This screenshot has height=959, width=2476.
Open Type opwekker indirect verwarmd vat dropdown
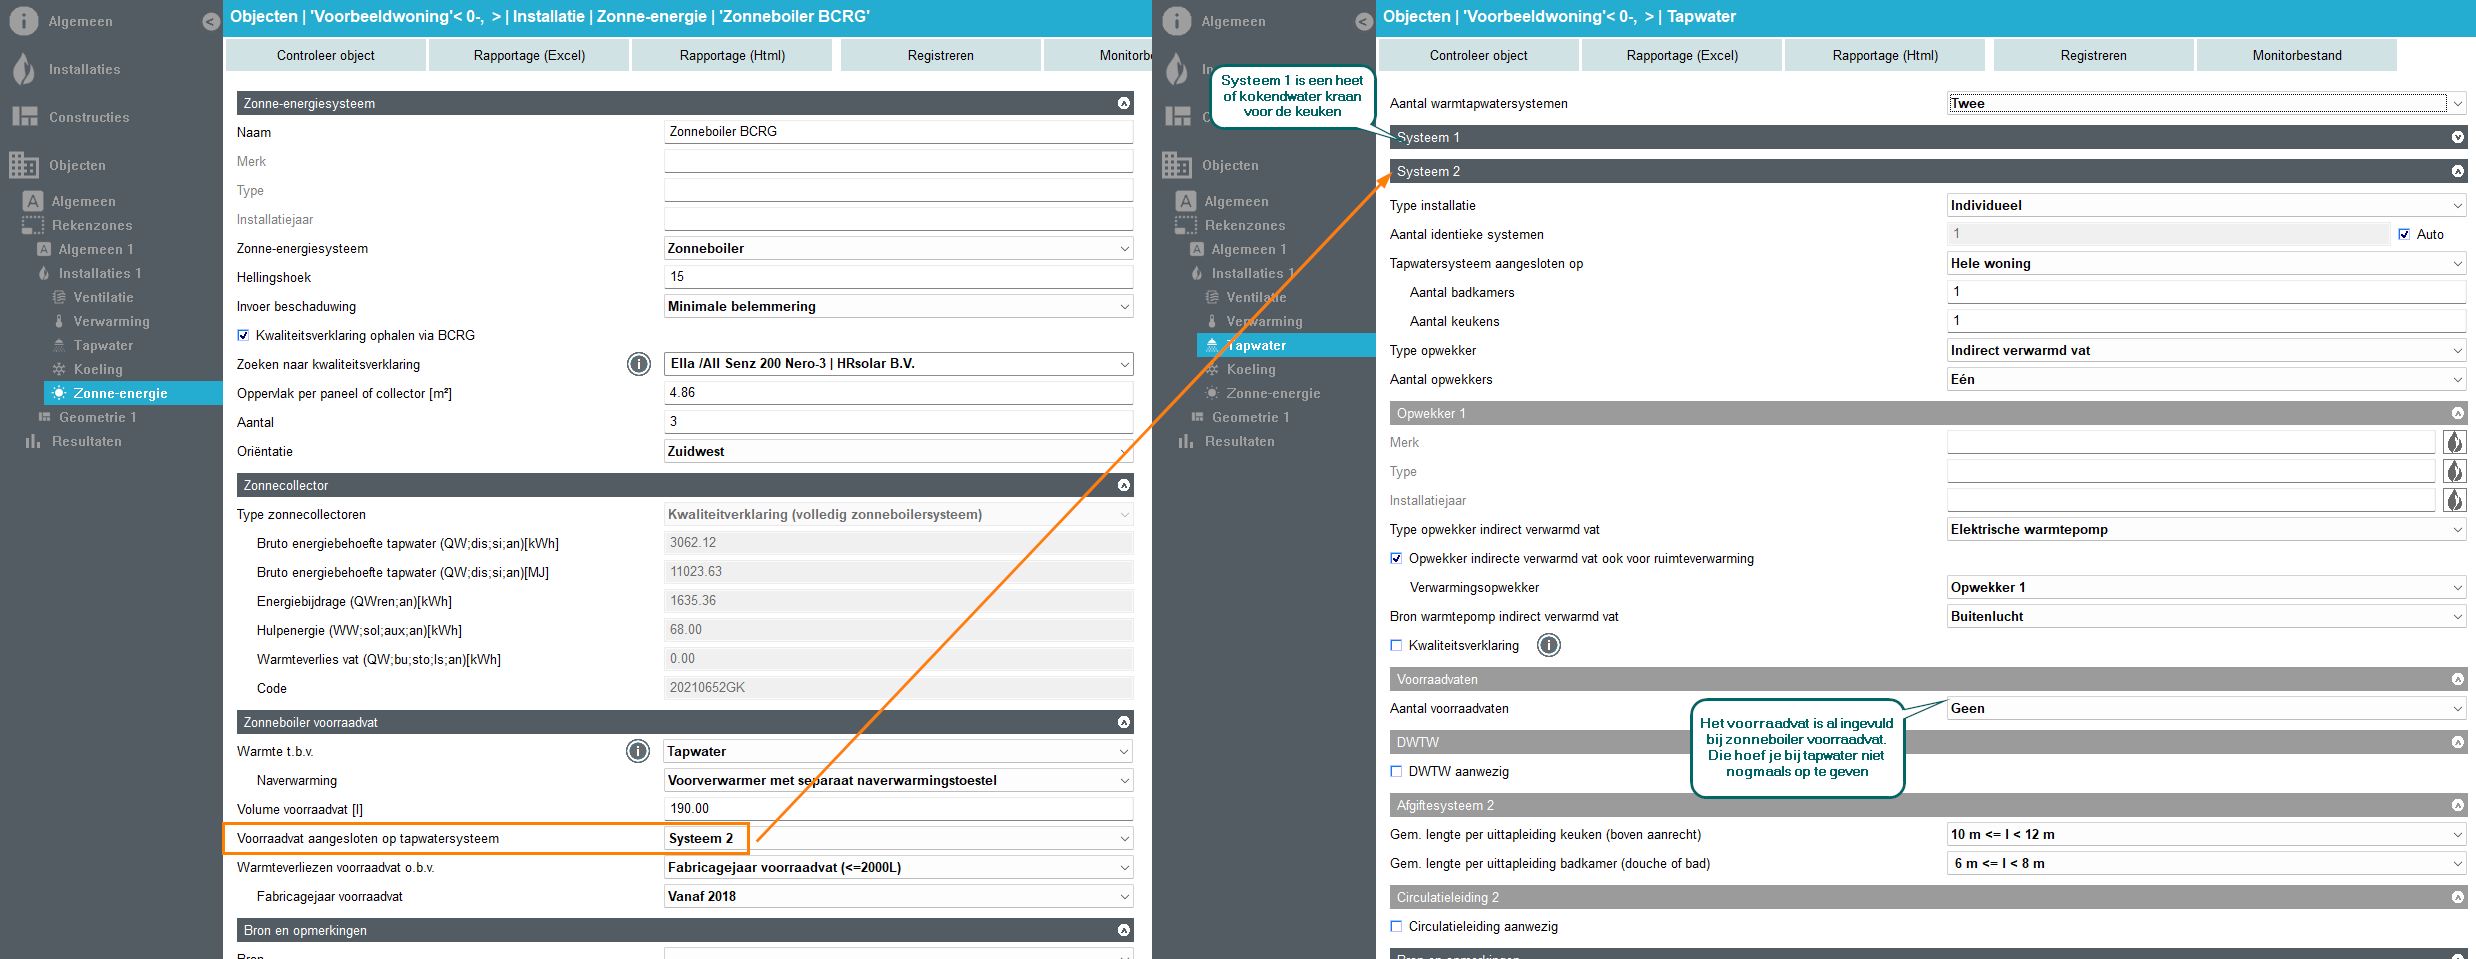2205,530
